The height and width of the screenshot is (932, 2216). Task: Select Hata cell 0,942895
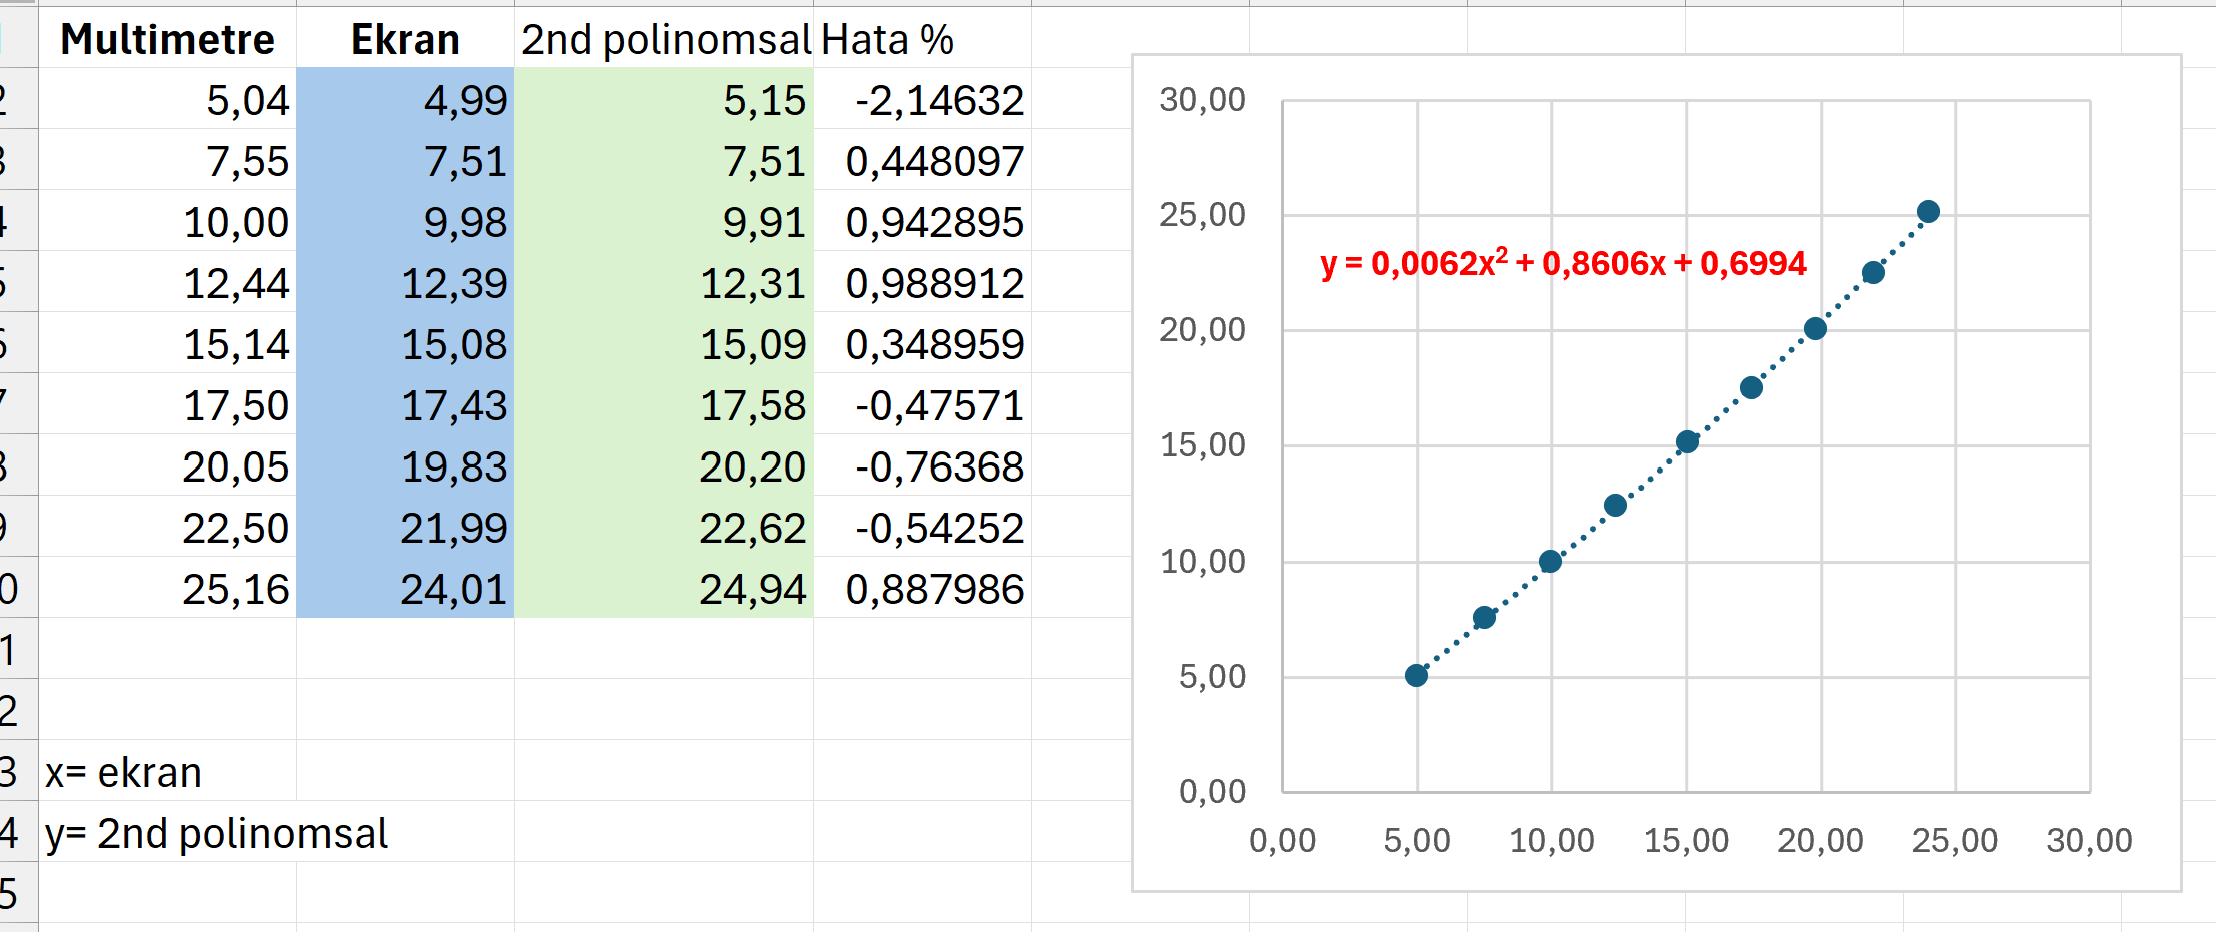pyautogui.click(x=922, y=221)
